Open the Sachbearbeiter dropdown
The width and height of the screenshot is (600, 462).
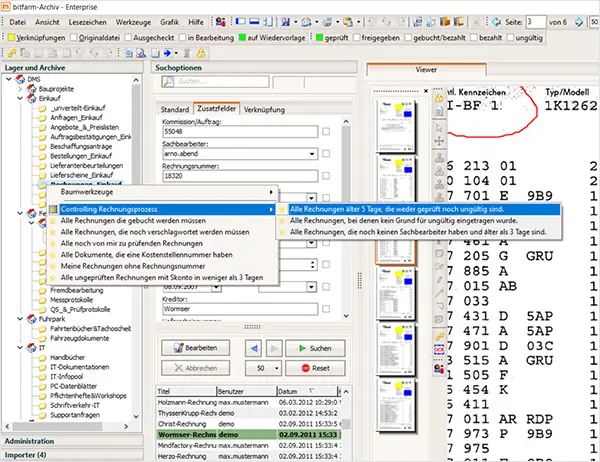click(x=312, y=154)
